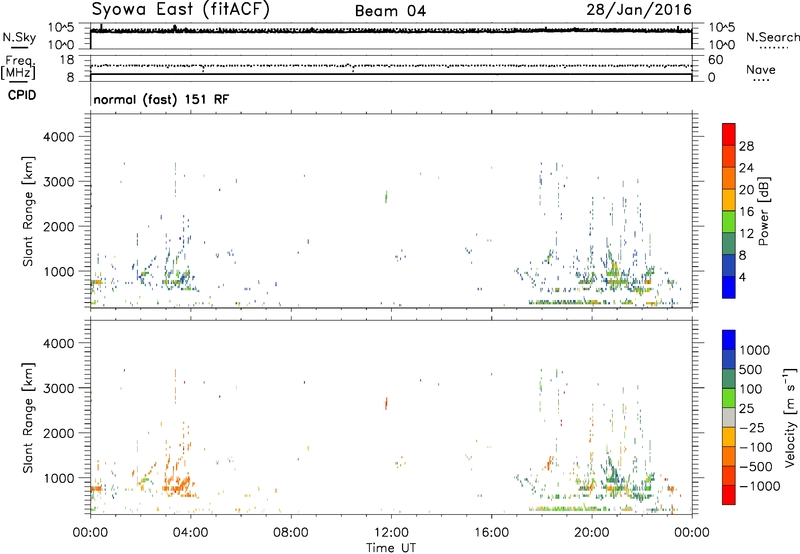The height and width of the screenshot is (554, 800).
Task: Select the 'Freq. [MHz]' axis label
Action: 18,68
